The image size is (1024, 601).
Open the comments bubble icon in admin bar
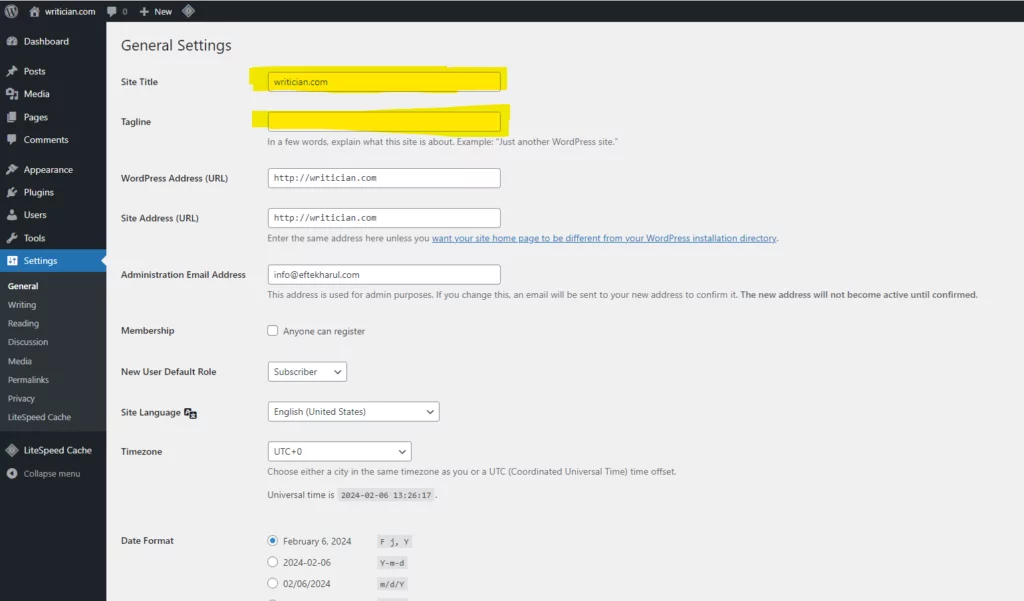pyautogui.click(x=112, y=12)
